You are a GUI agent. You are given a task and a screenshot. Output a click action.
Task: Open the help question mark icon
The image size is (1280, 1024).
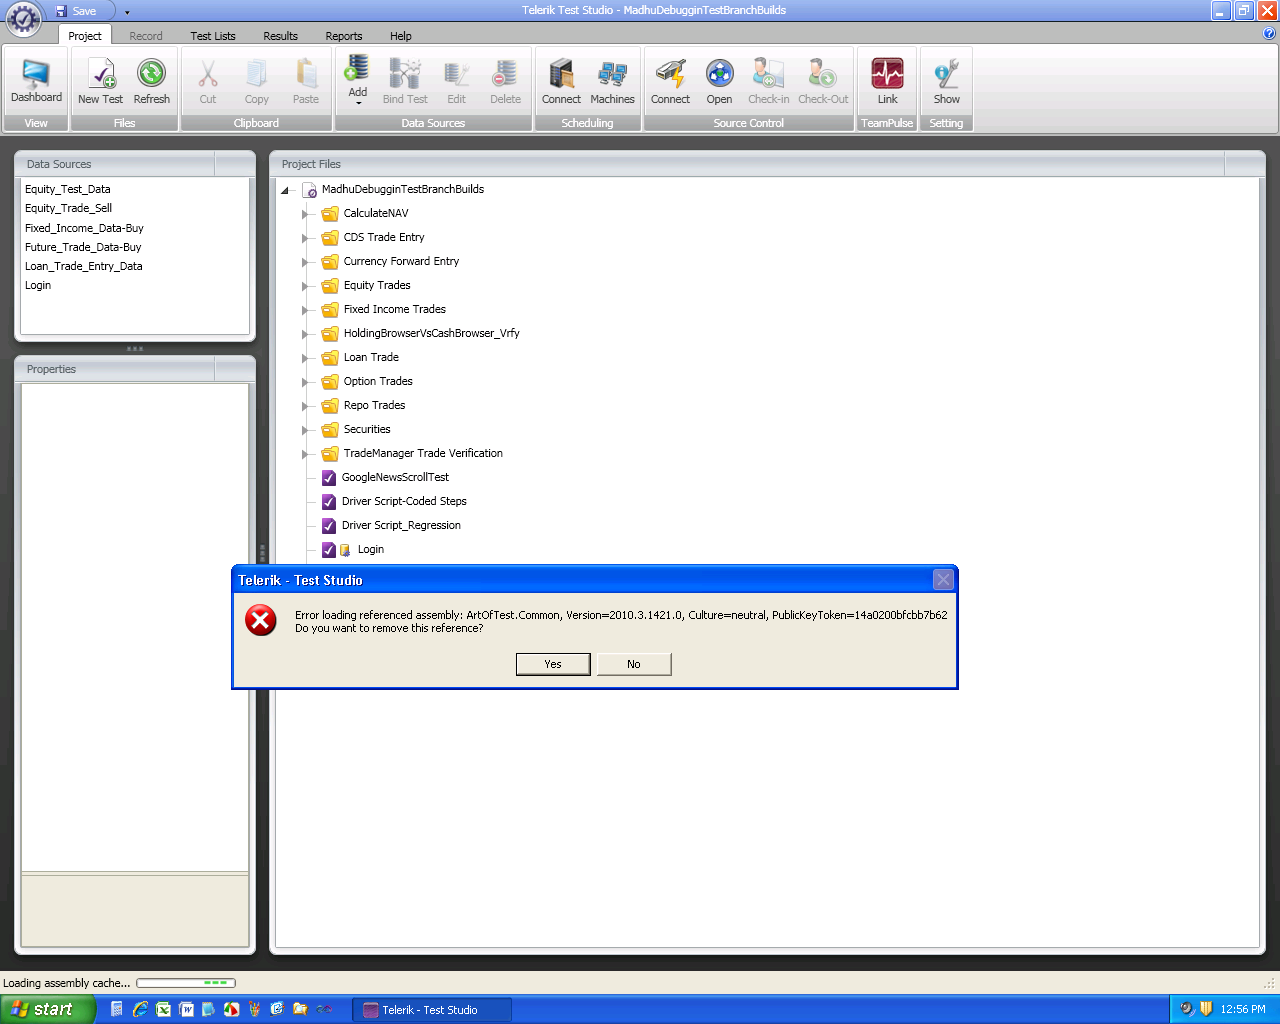(x=1269, y=34)
